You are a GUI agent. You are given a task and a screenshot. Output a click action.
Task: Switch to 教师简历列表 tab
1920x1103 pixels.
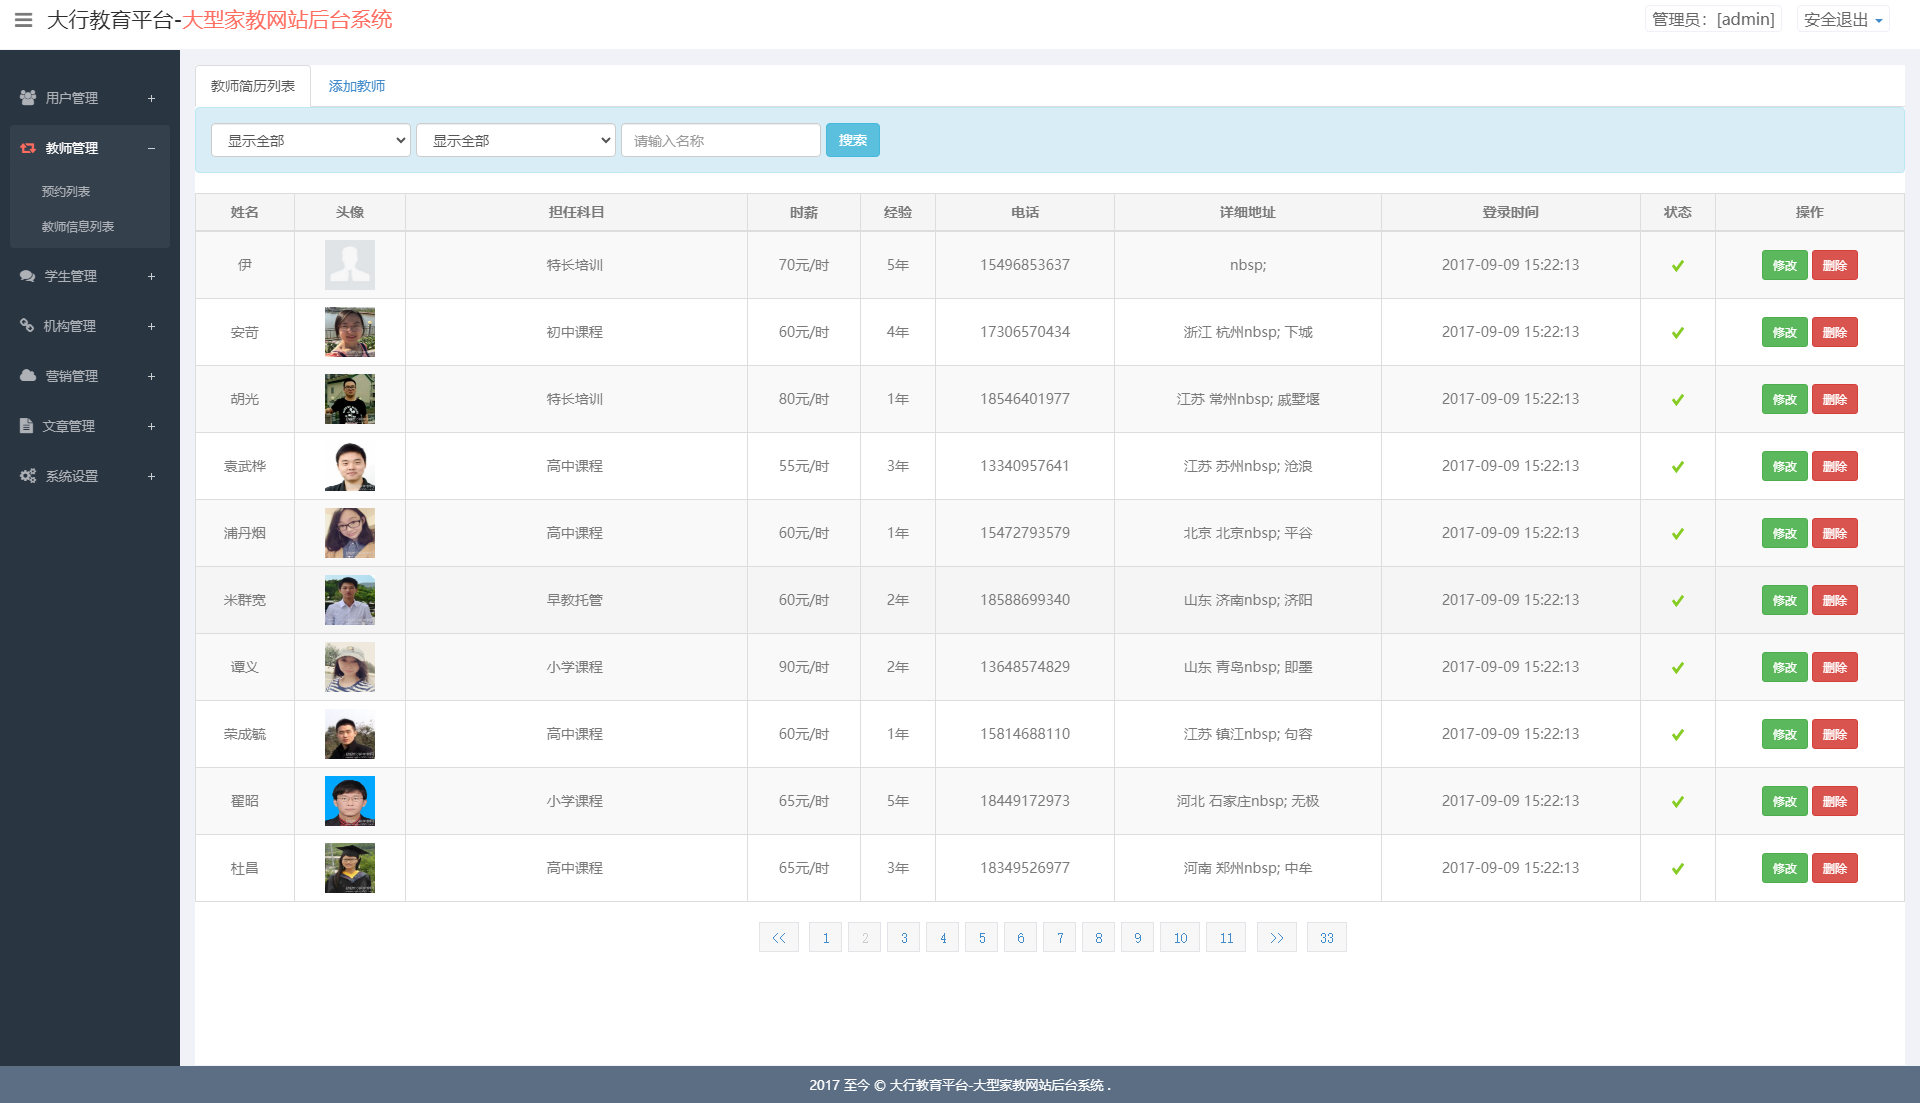(253, 86)
